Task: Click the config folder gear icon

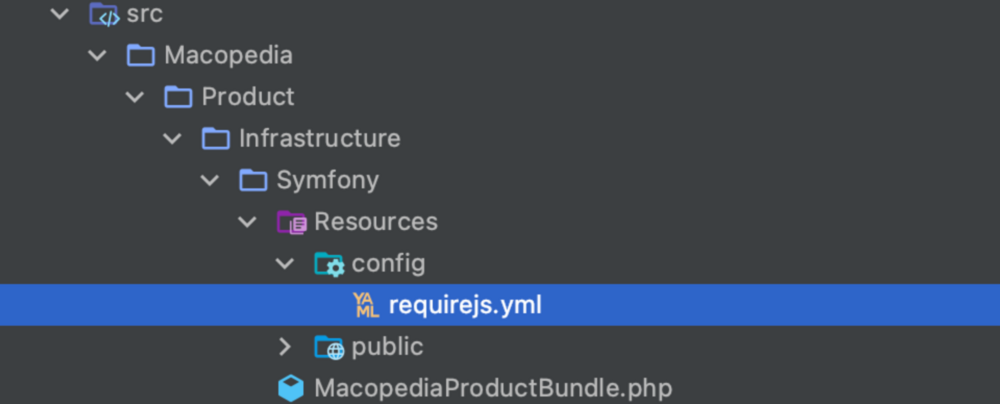Action: click(x=329, y=264)
